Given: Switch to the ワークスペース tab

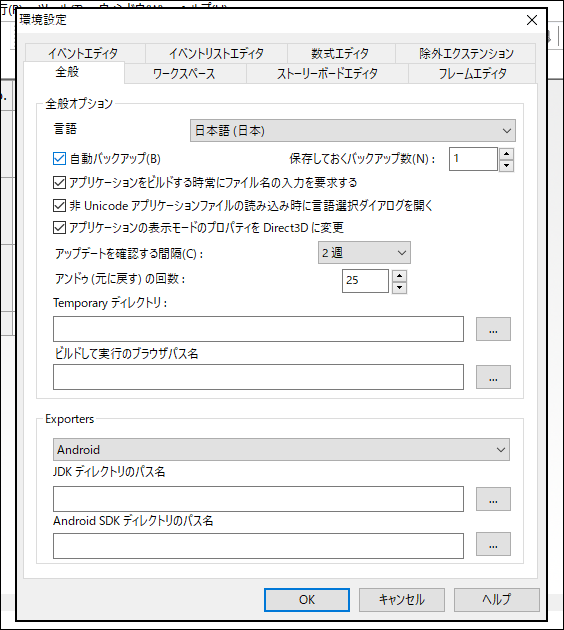Looking at the screenshot, I should 185,74.
